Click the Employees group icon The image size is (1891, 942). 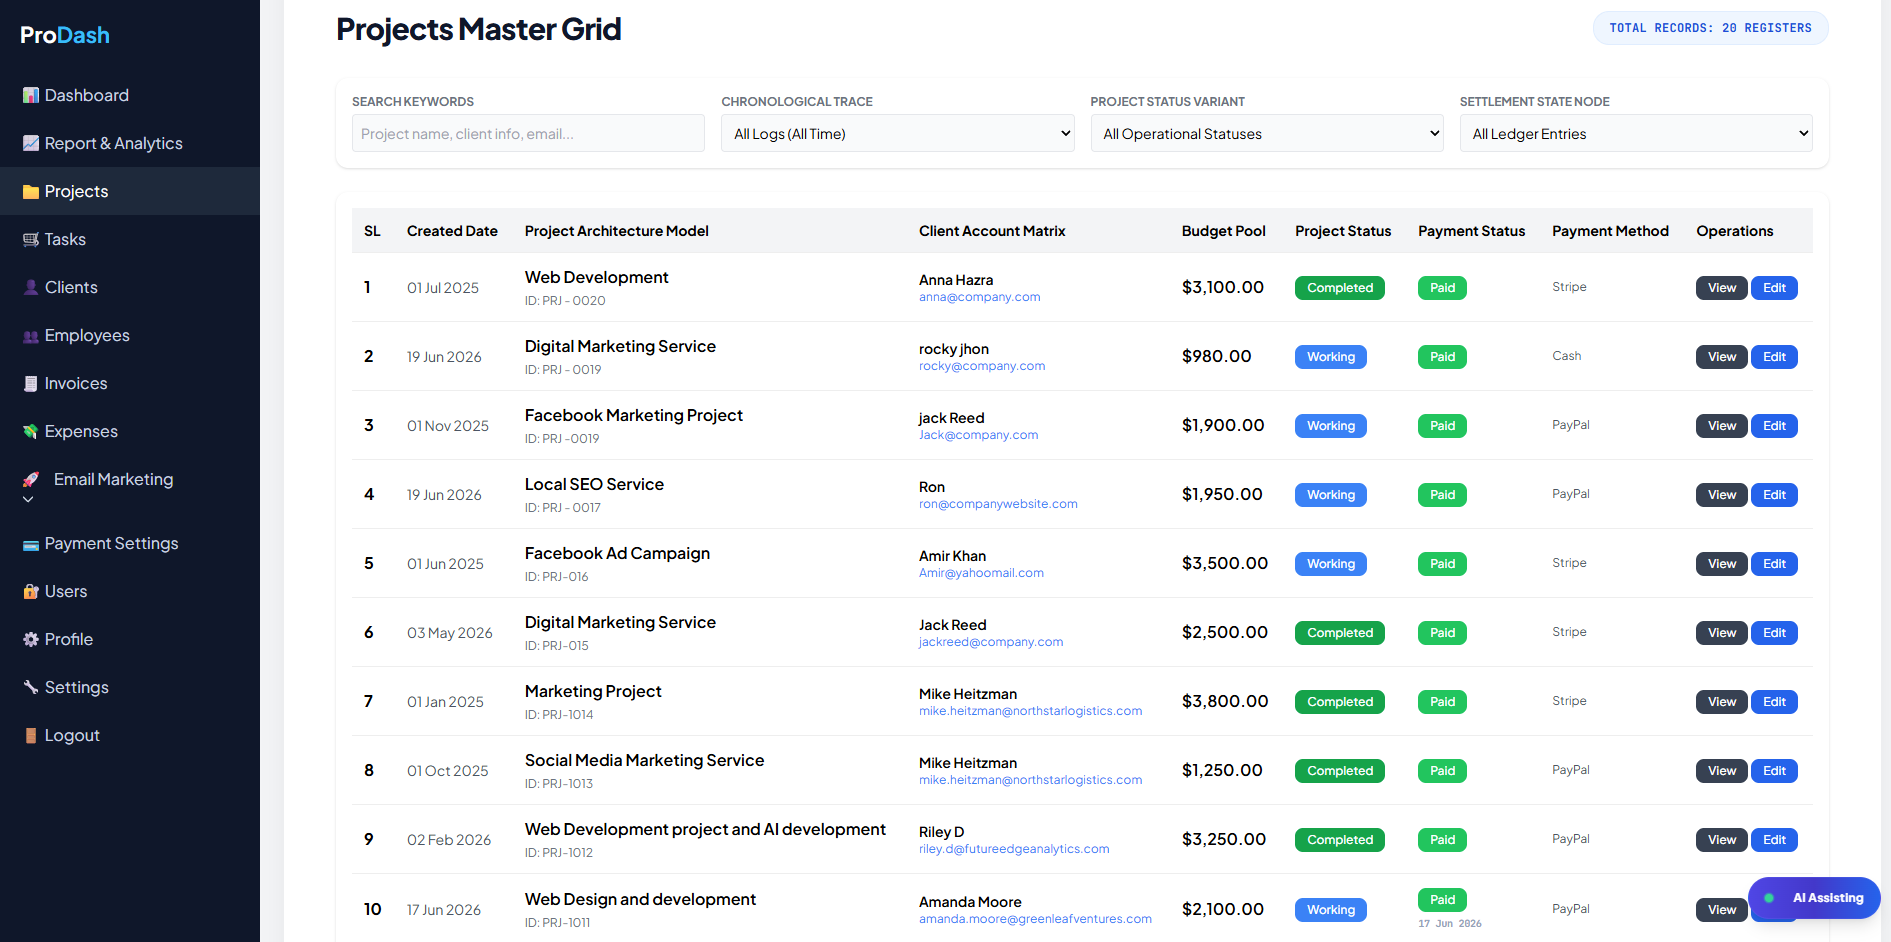(31, 336)
